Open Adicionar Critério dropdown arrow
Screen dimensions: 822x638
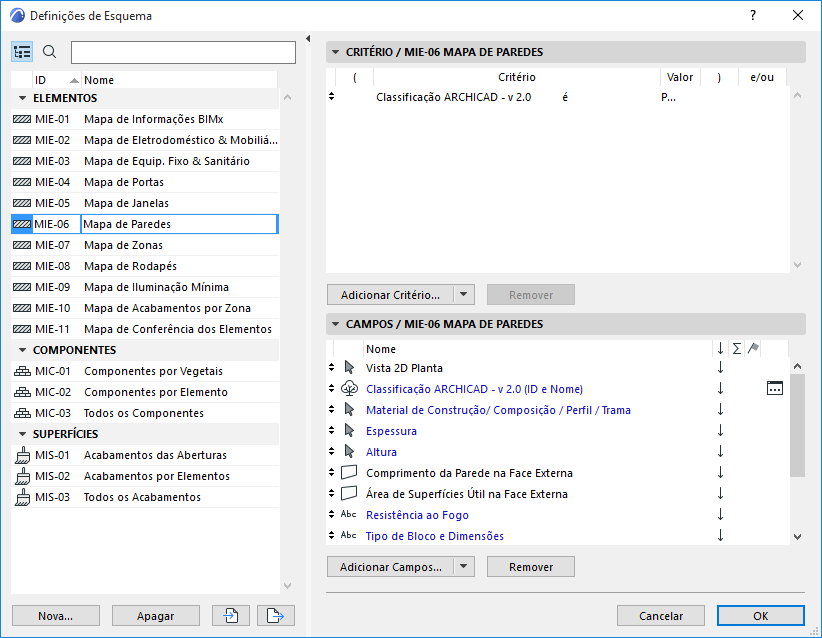click(x=464, y=295)
